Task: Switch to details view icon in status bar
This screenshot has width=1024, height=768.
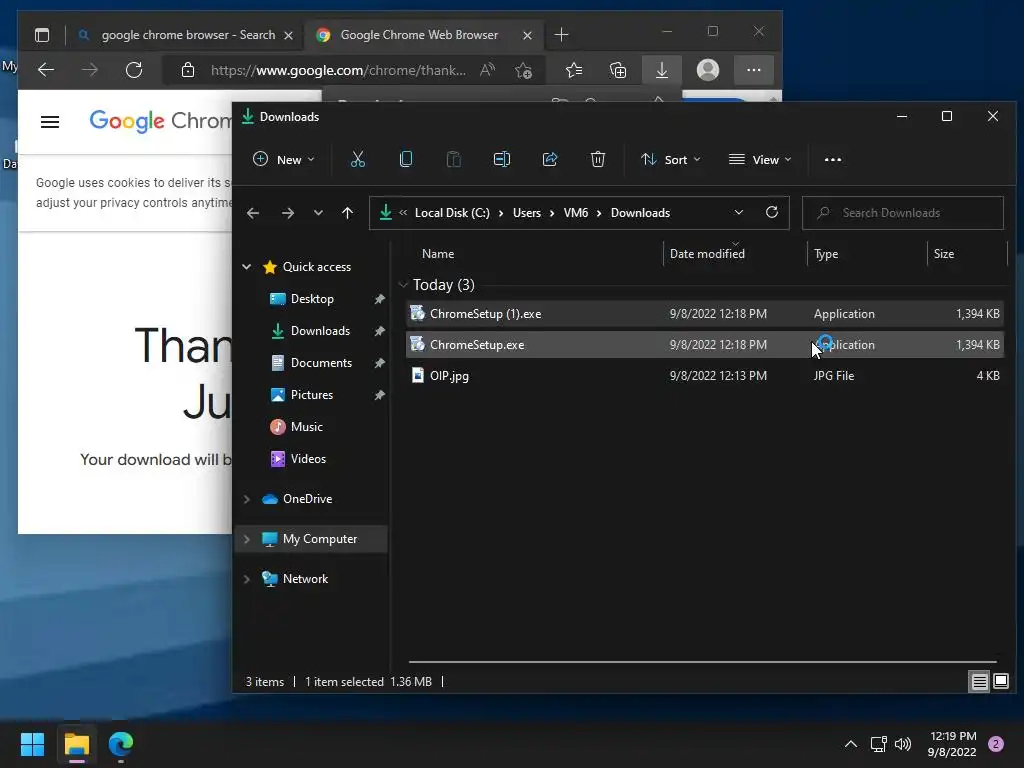Action: coord(979,682)
